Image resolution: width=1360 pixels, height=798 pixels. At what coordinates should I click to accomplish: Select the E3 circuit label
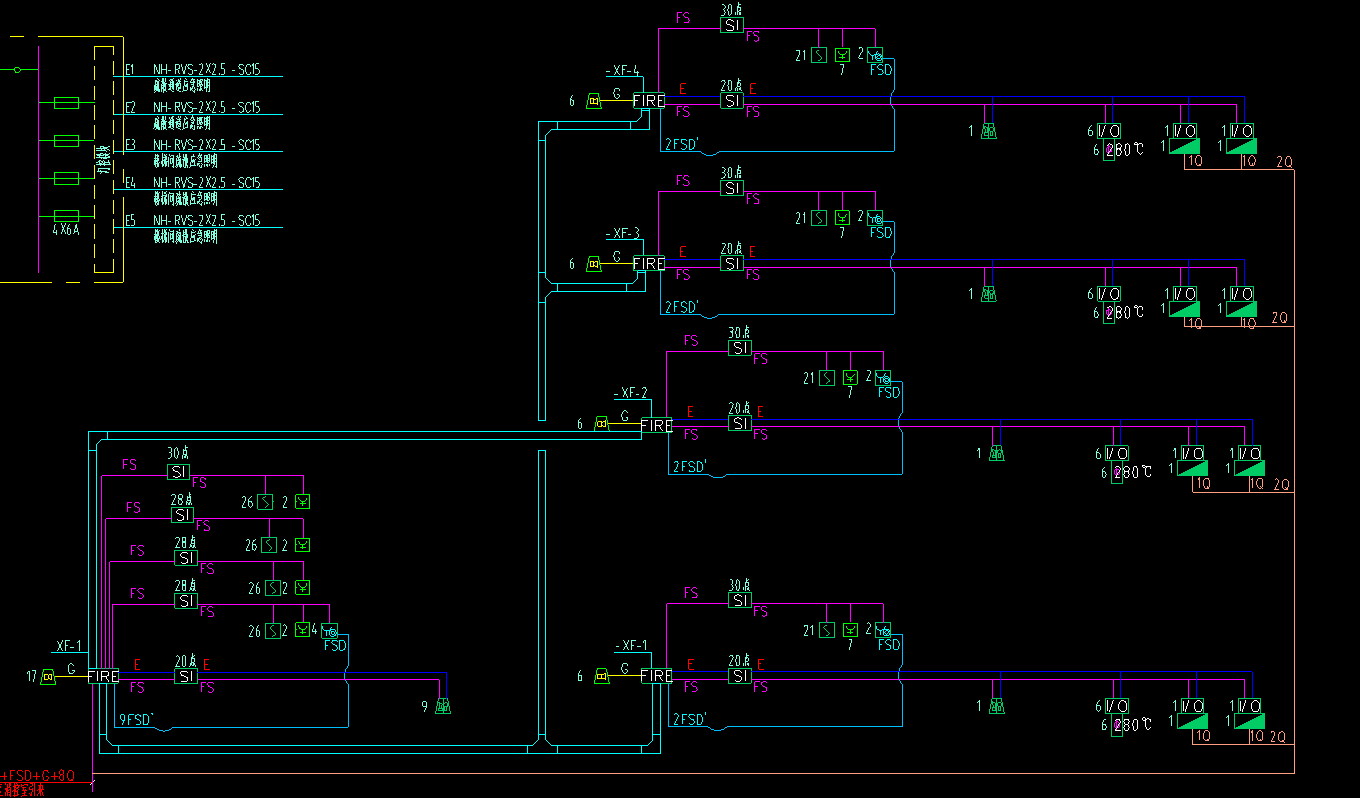tap(130, 146)
